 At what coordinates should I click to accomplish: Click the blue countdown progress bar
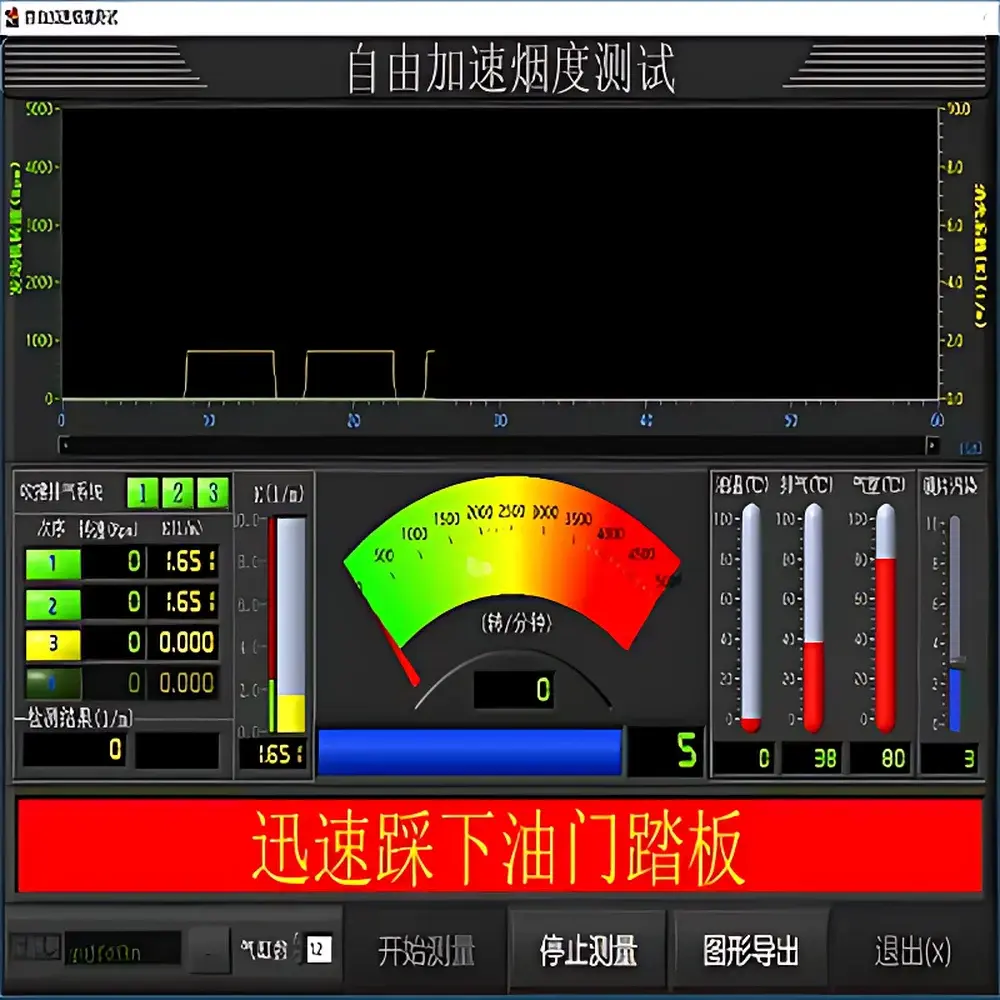[469, 752]
